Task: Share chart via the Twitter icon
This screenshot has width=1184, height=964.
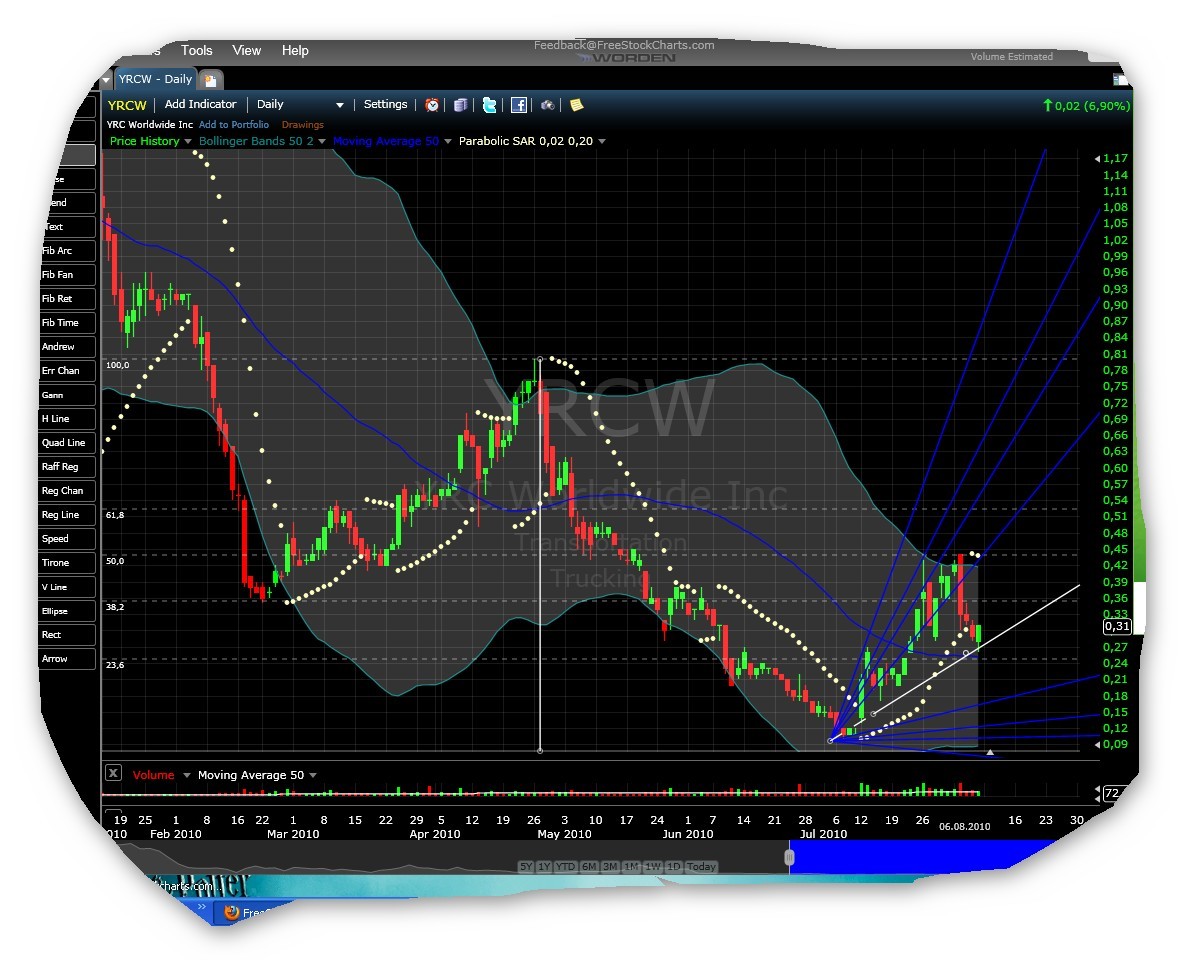Action: coord(489,105)
